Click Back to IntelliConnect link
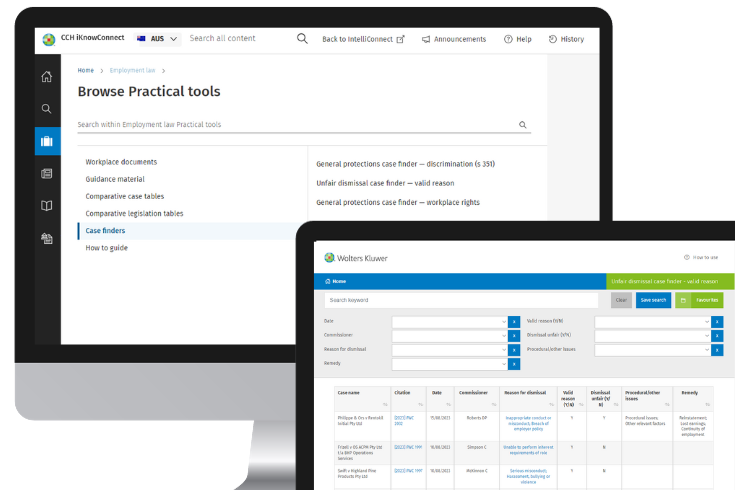Screen dimensions: 735x490 363,39
